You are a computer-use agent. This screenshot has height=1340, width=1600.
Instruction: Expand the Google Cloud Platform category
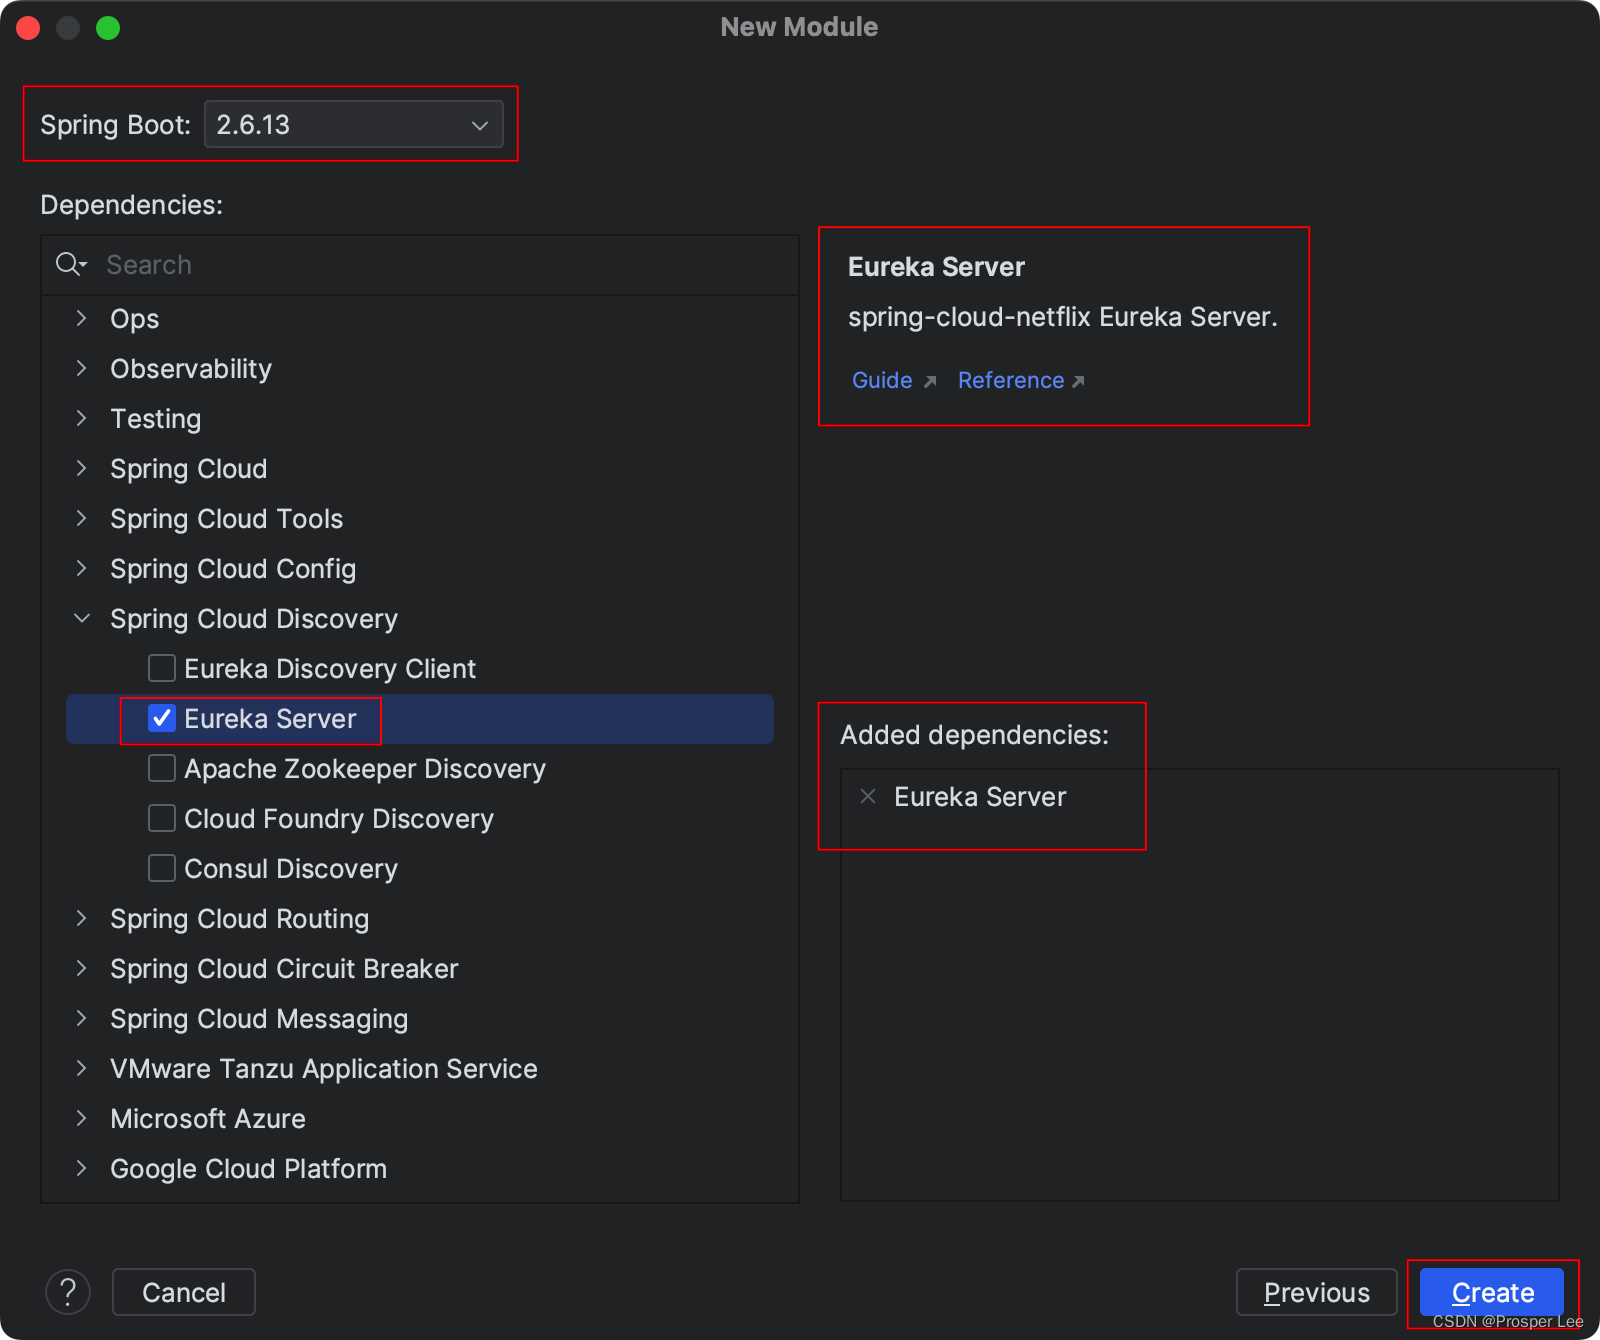pyautogui.click(x=81, y=1168)
